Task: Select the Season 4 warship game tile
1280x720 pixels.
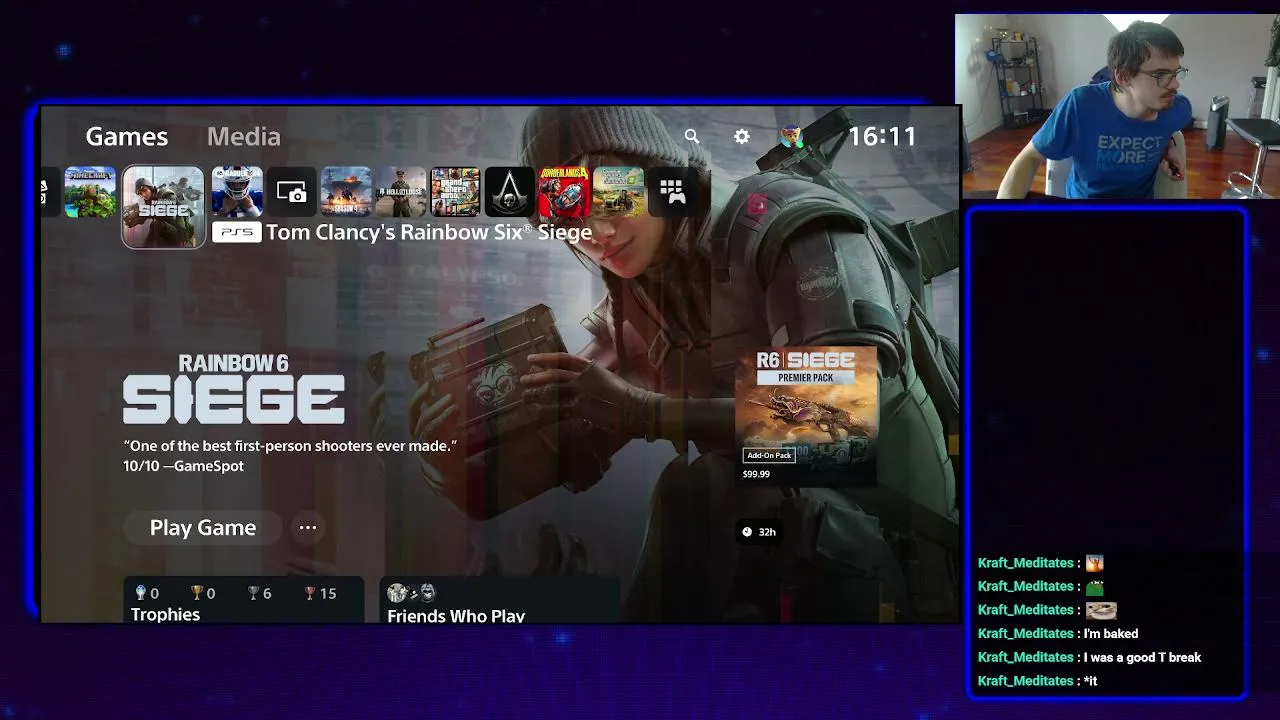Action: point(346,192)
